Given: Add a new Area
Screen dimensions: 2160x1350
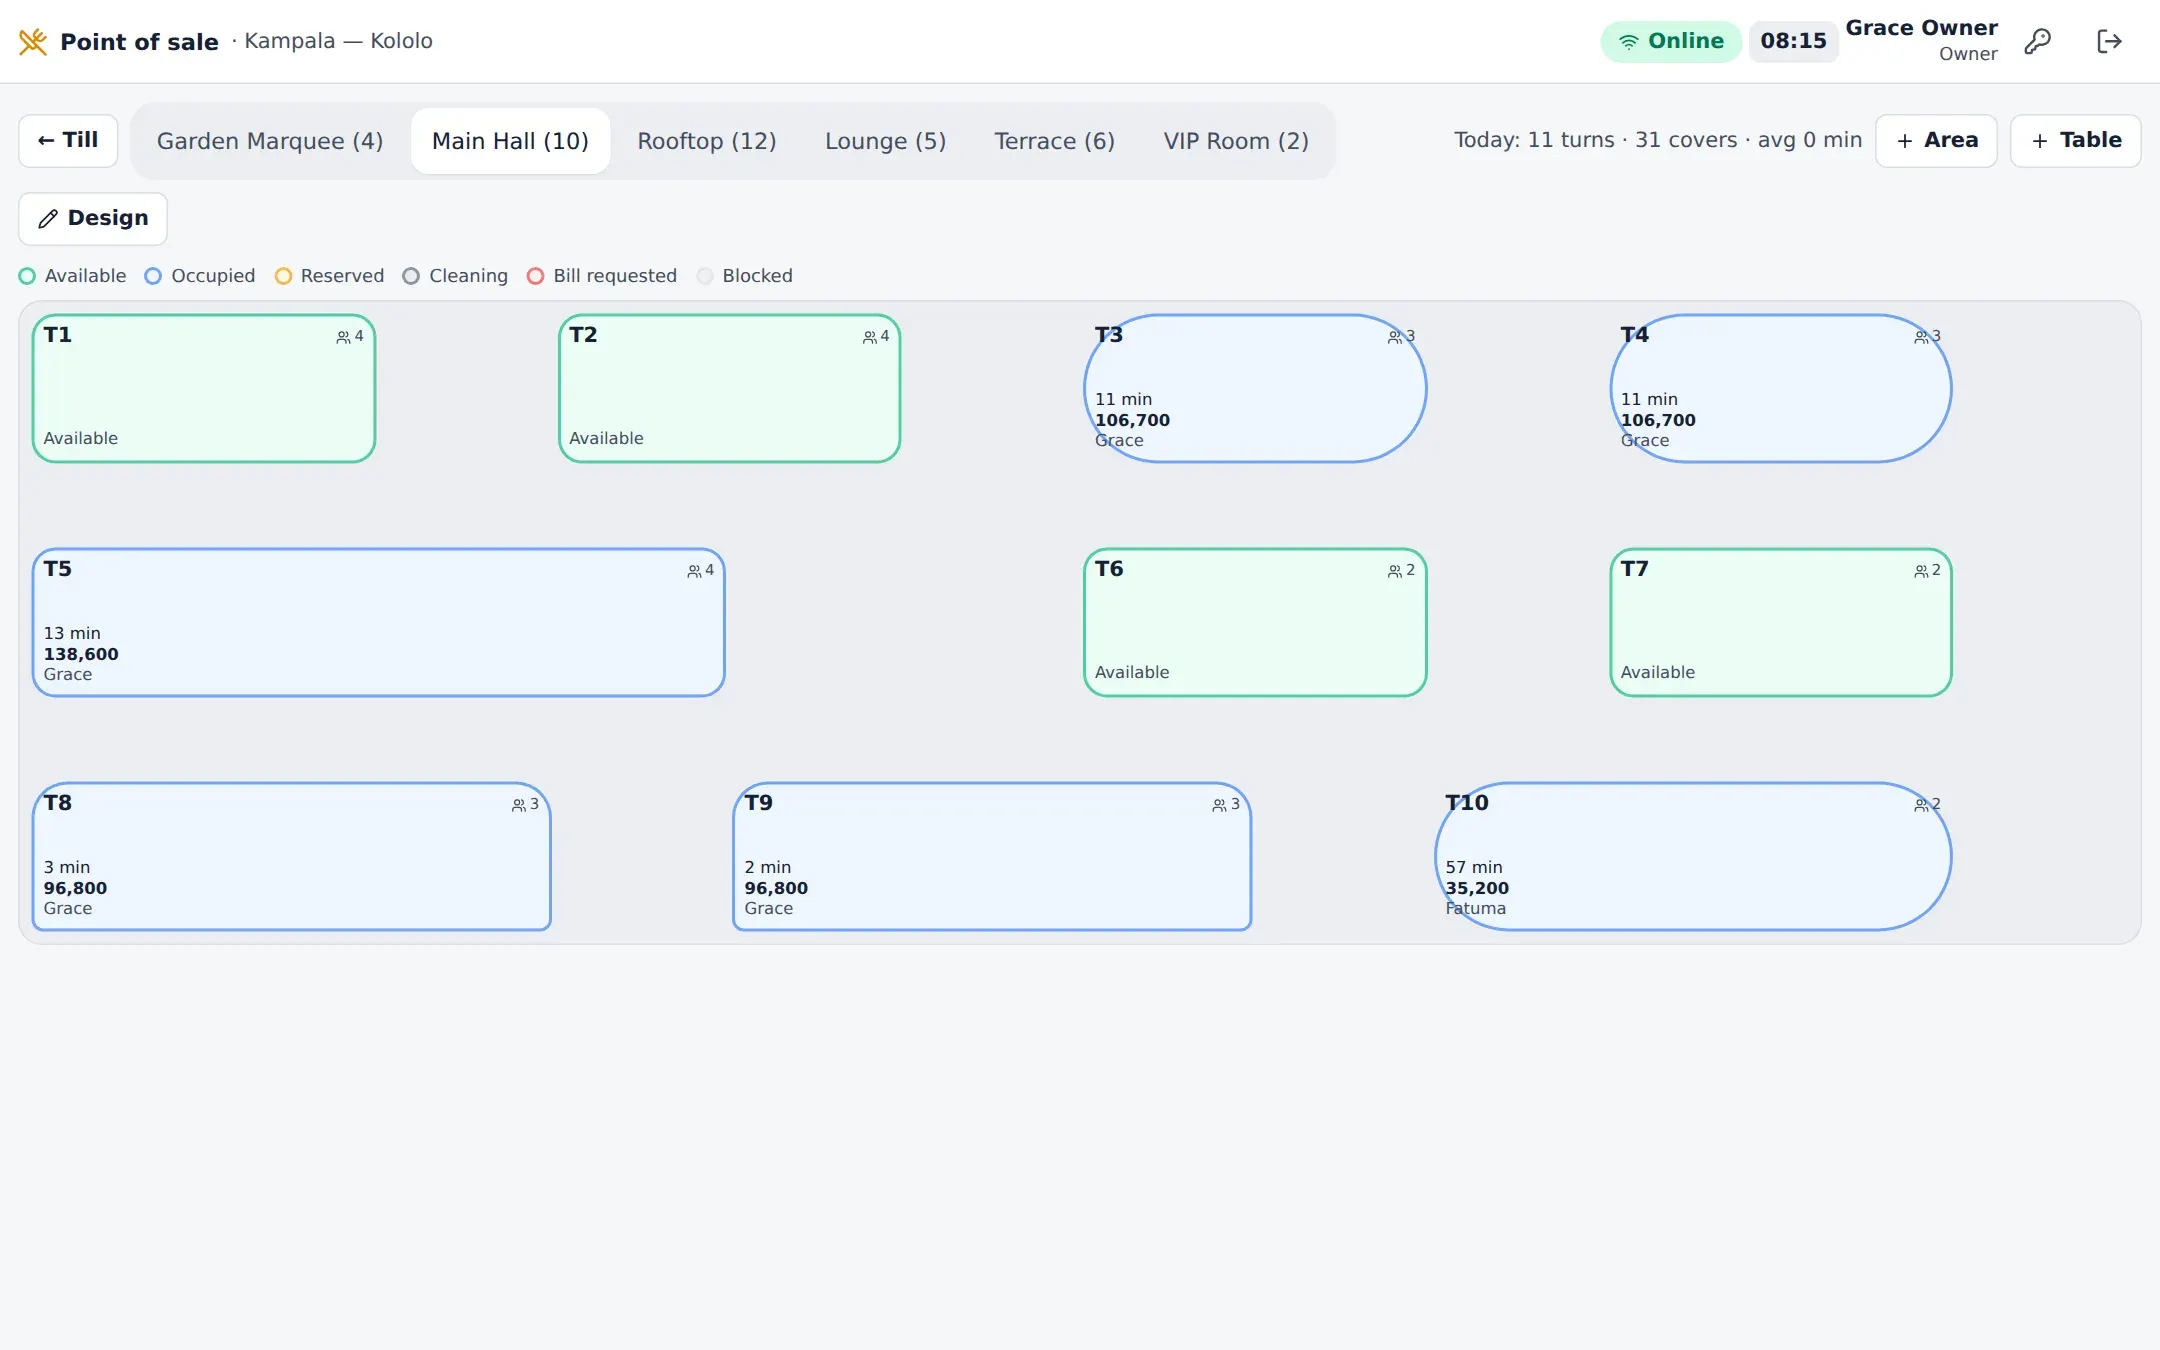Looking at the screenshot, I should point(1936,140).
